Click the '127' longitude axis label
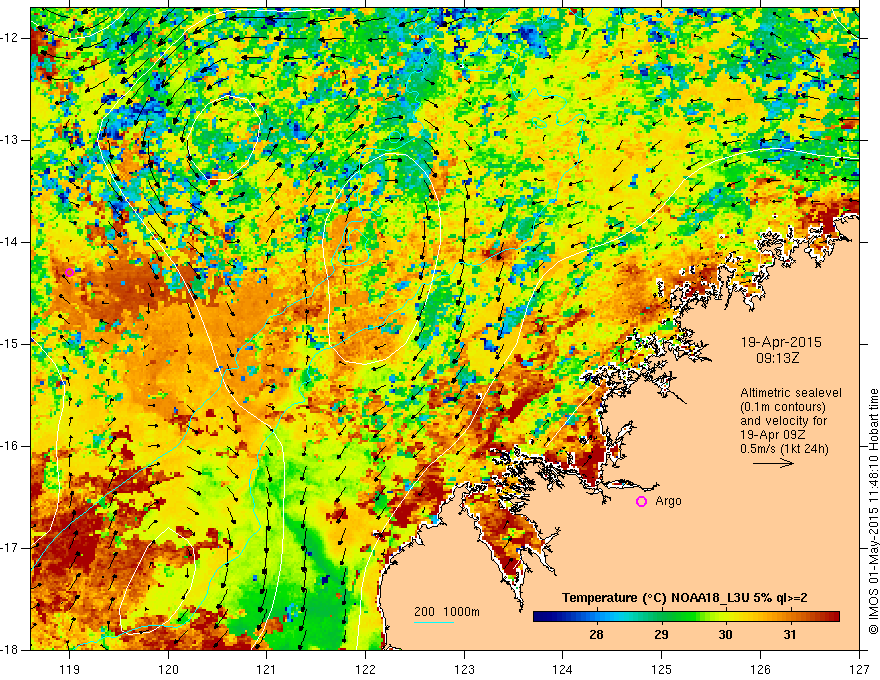The image size is (880, 680). 859,669
